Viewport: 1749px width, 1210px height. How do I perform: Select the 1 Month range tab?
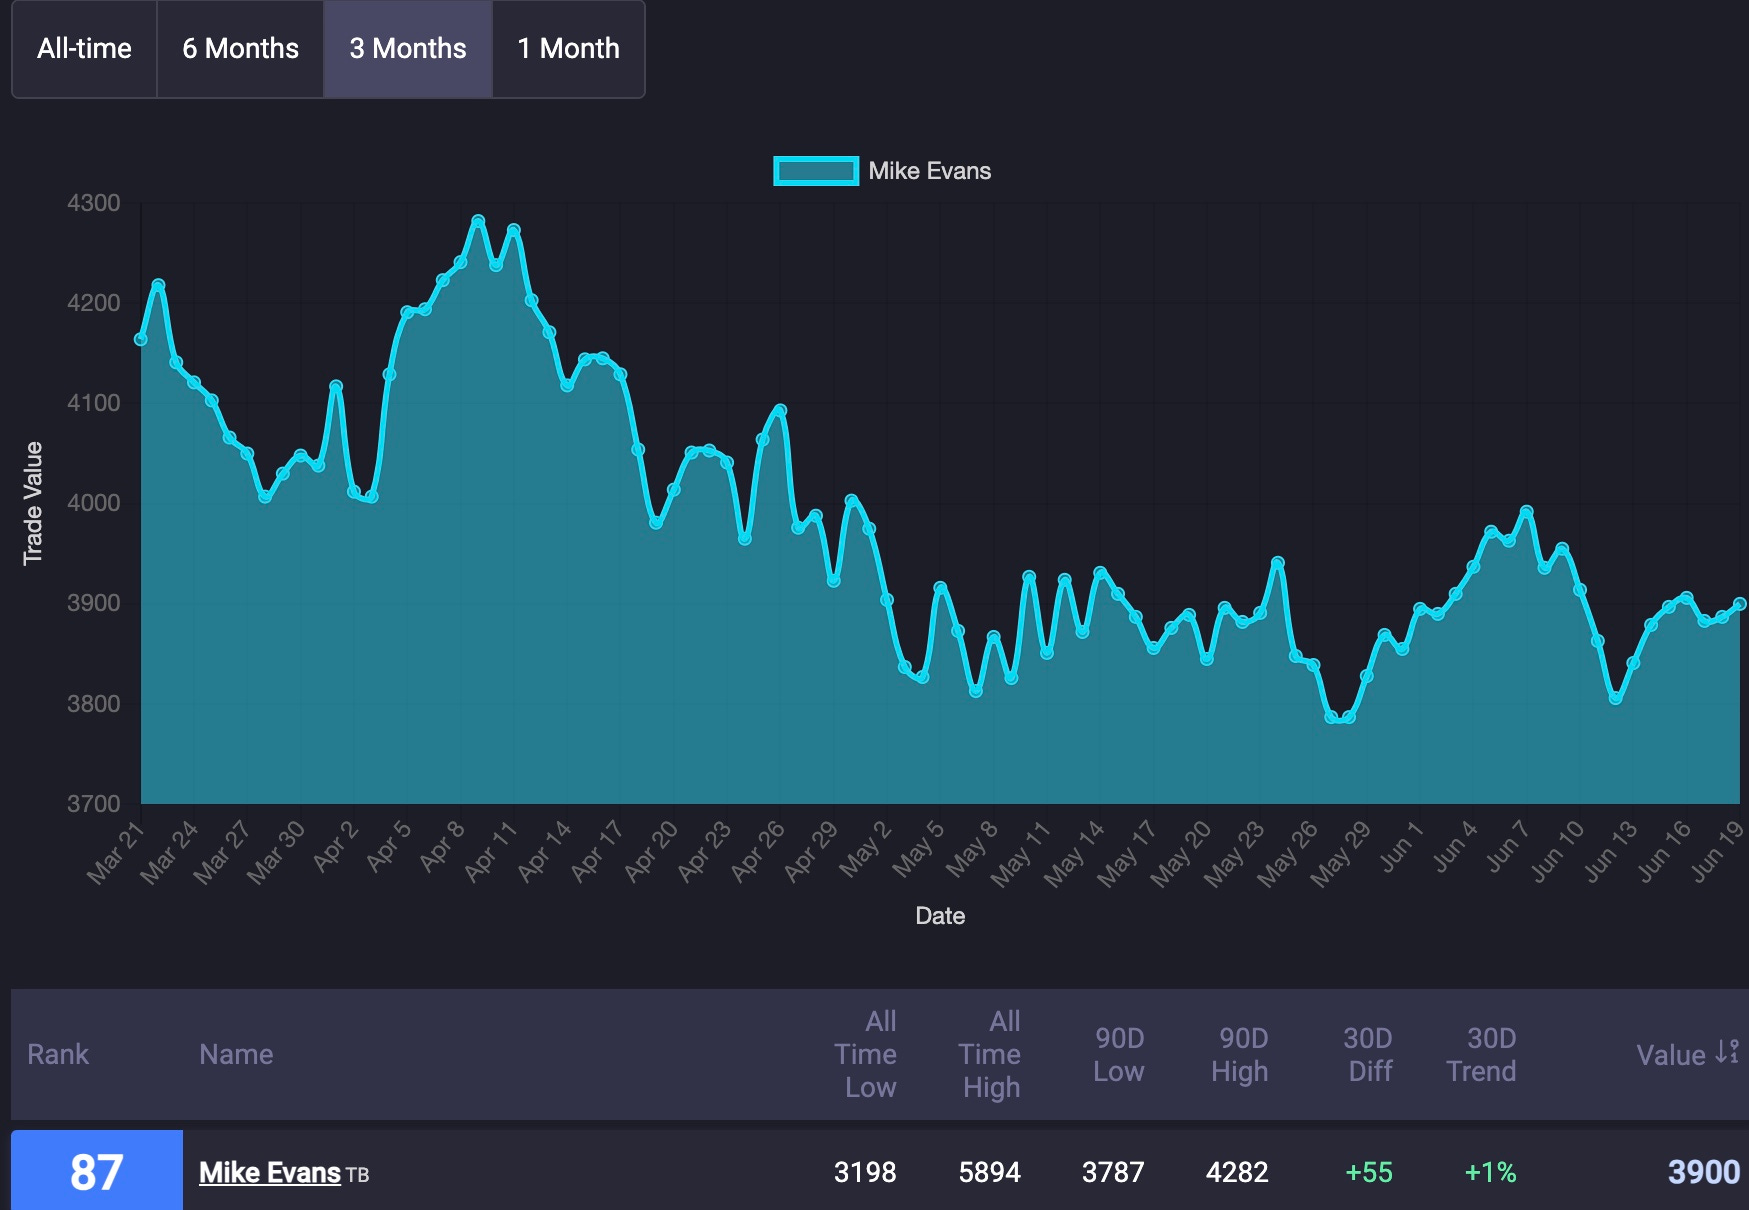click(568, 49)
